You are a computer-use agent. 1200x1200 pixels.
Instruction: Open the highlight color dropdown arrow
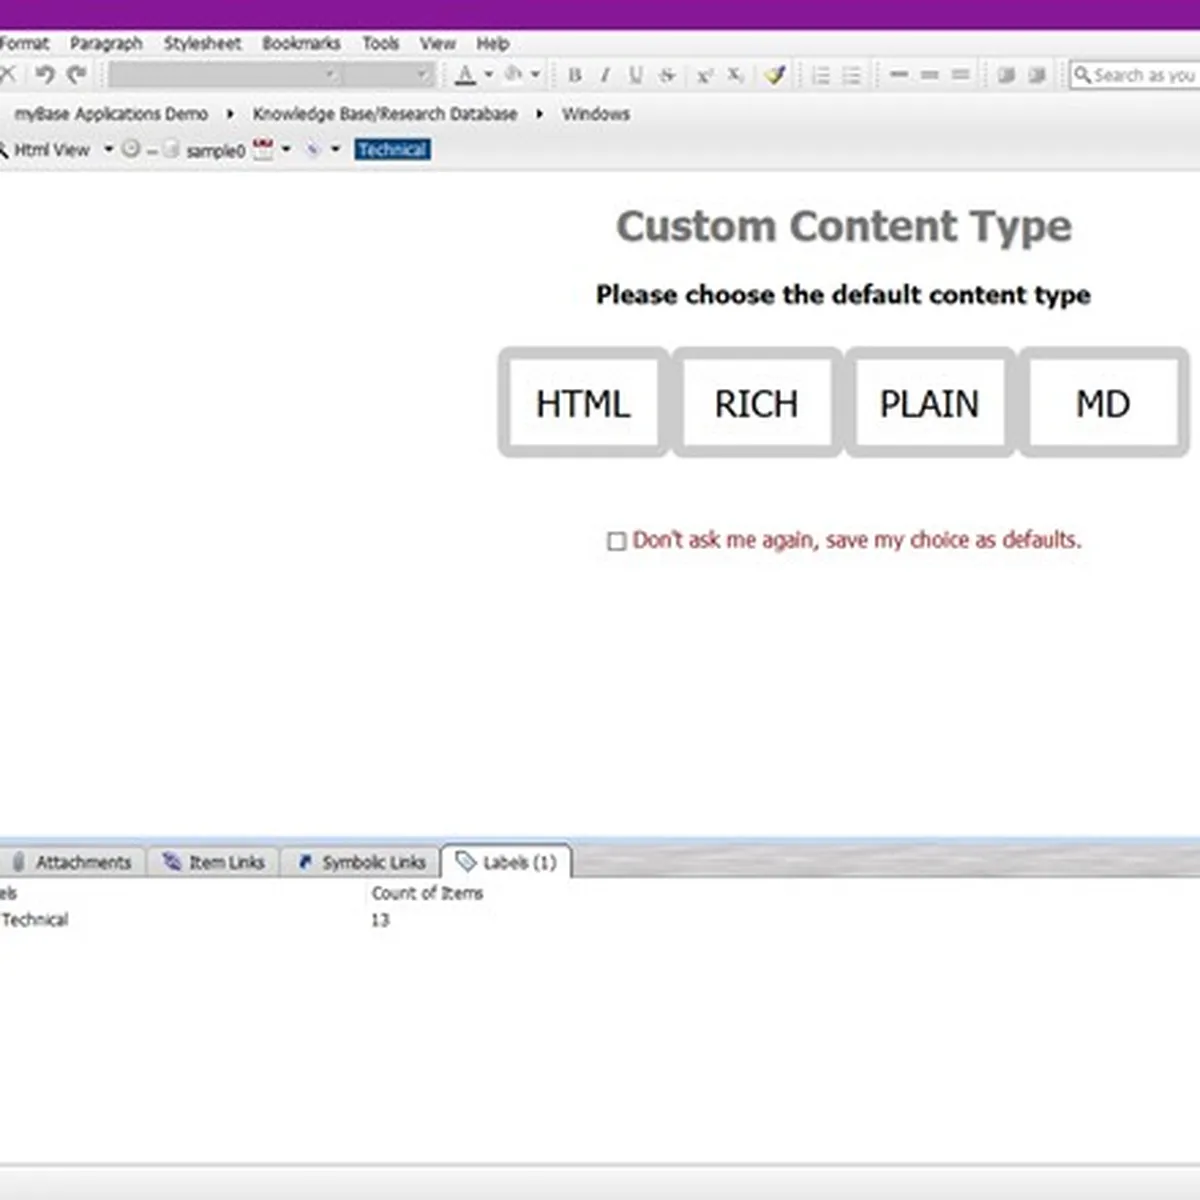coord(535,74)
